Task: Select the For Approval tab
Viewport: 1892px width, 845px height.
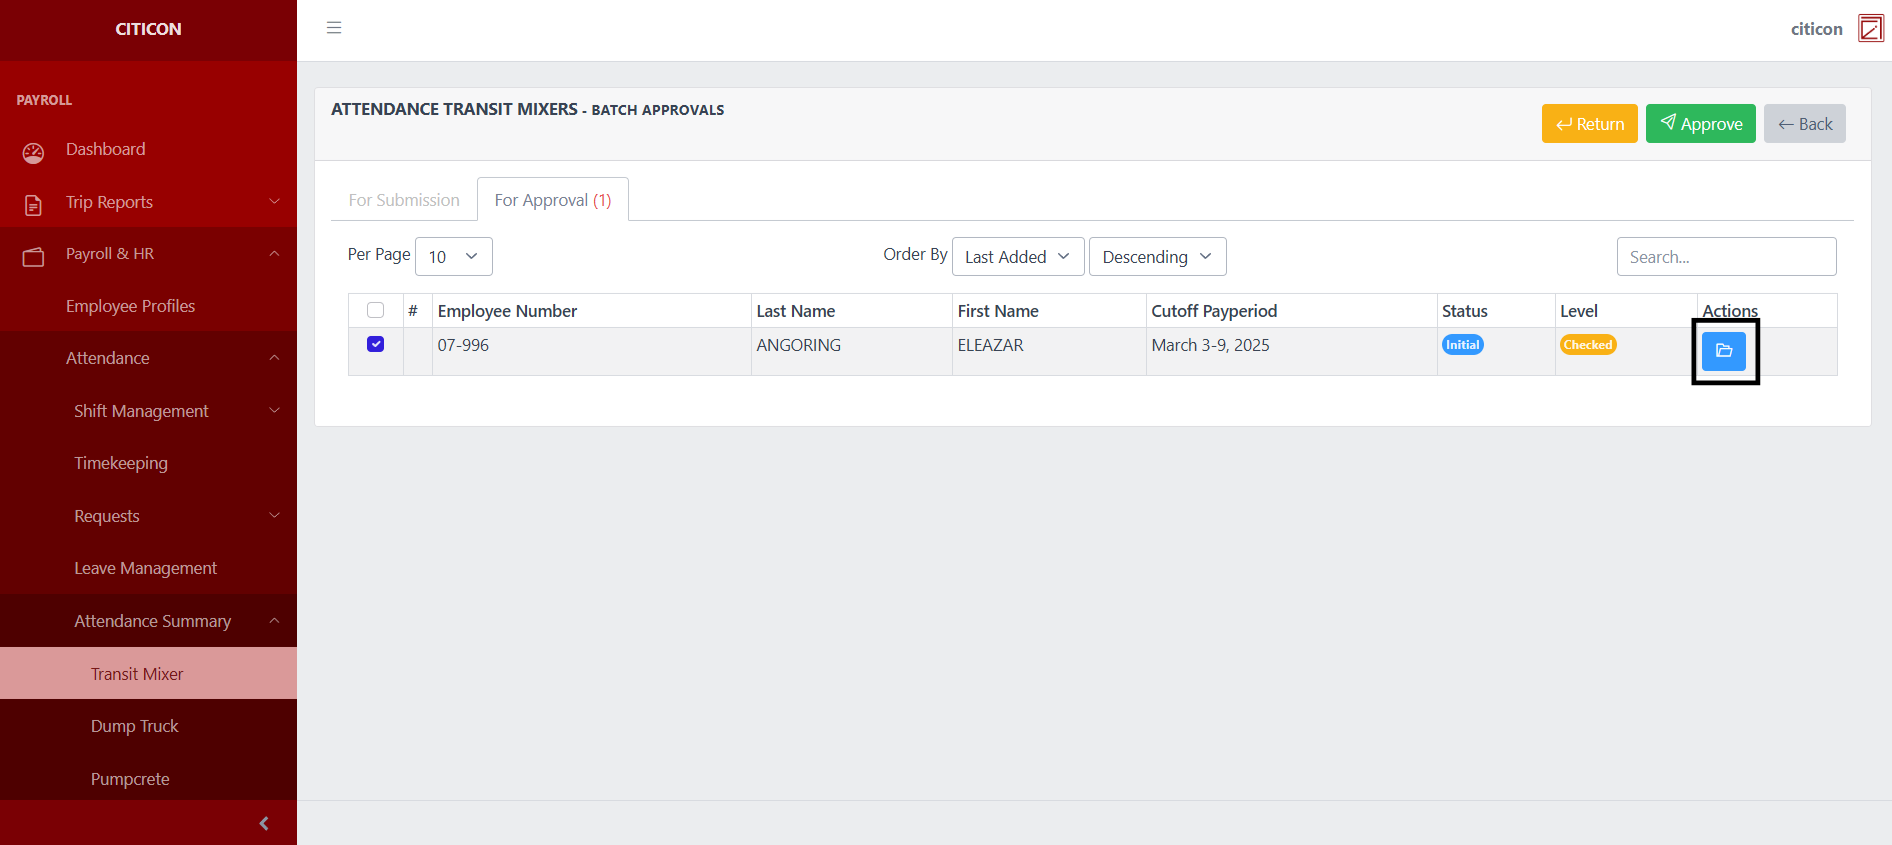Action: 552,200
